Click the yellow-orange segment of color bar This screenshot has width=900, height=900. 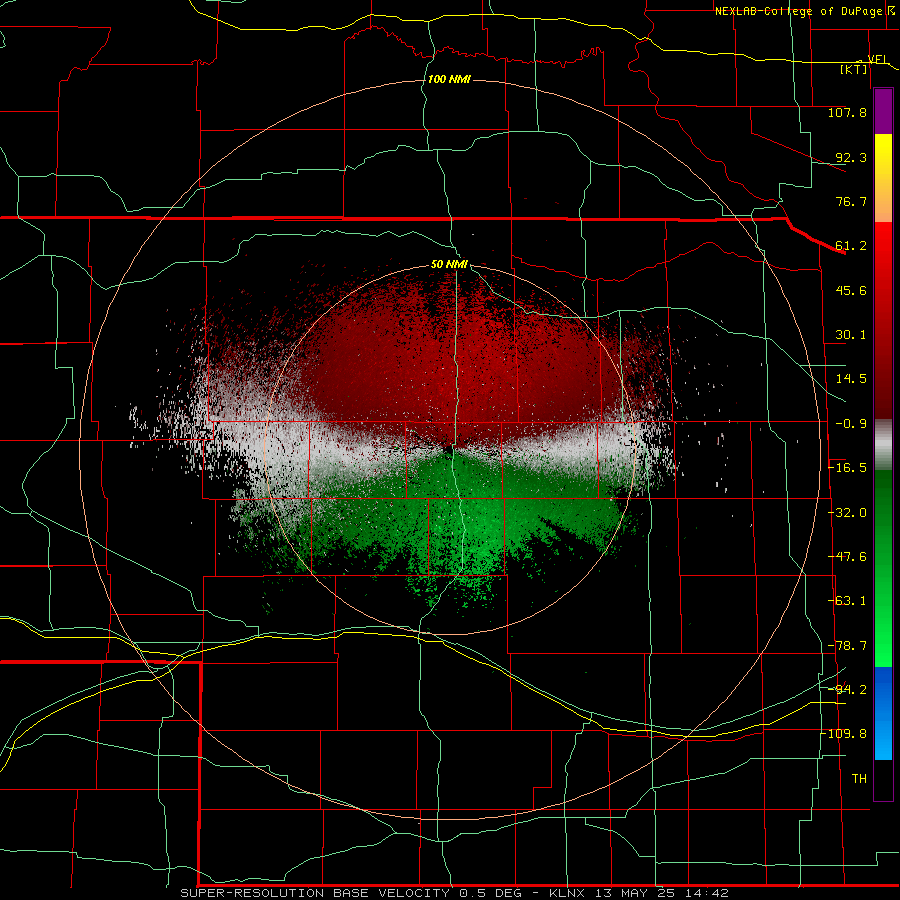(x=883, y=178)
